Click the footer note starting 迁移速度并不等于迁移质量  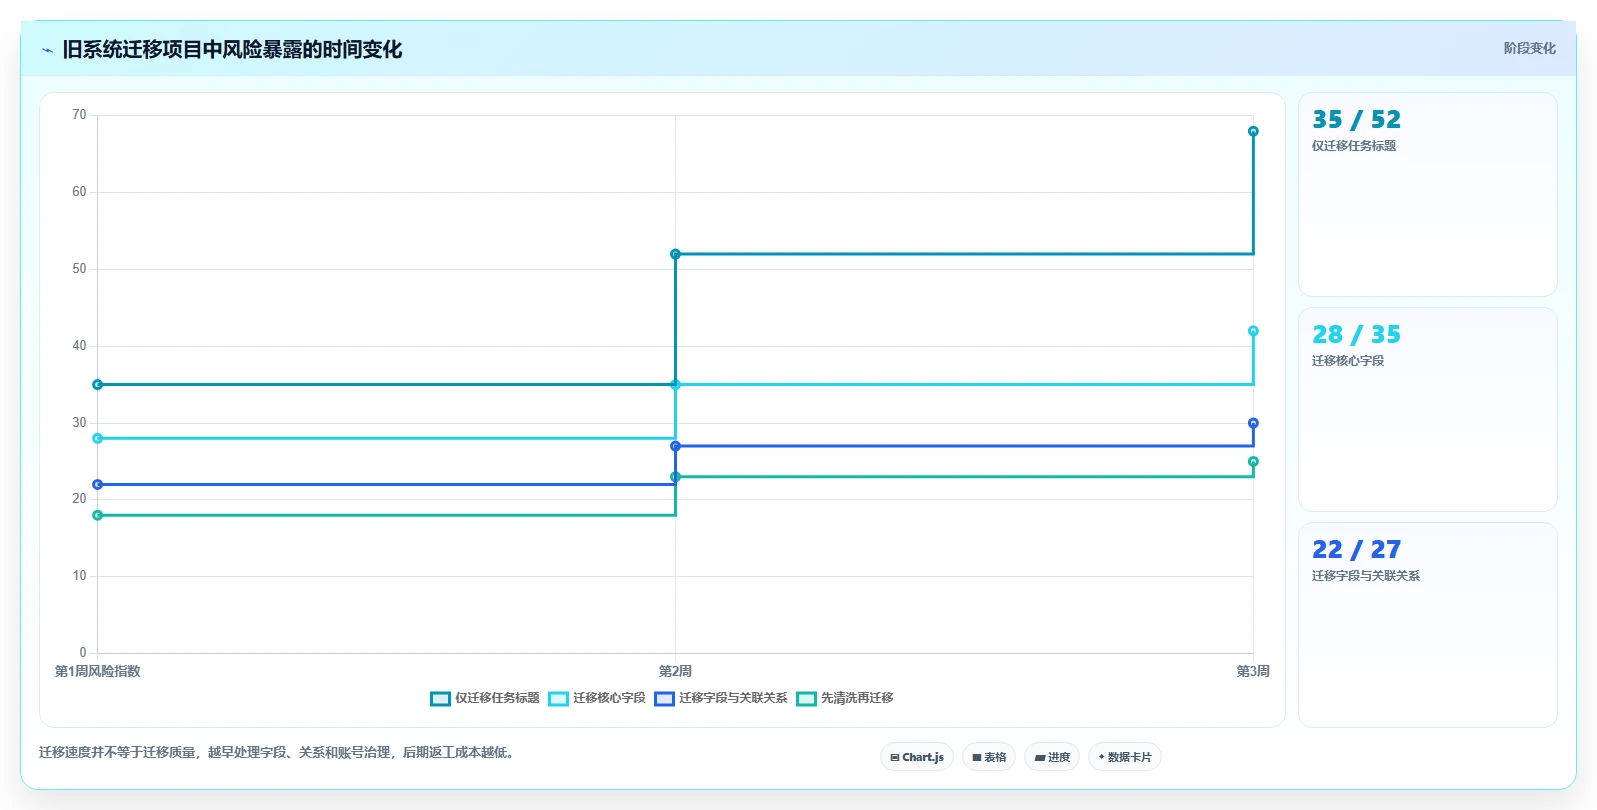click(279, 753)
